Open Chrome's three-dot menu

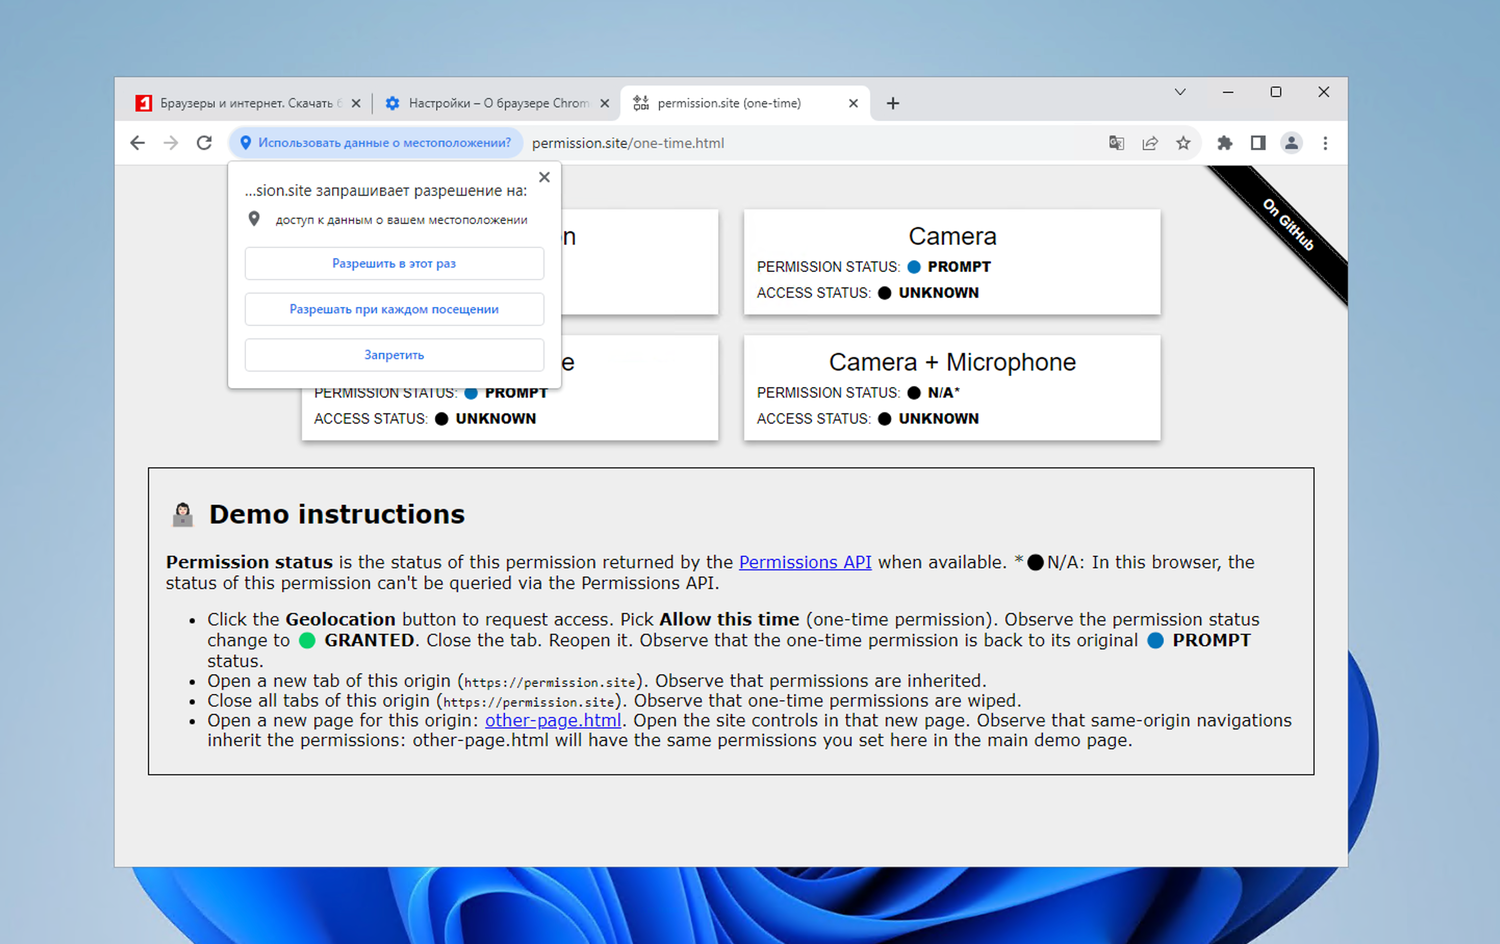(1325, 143)
